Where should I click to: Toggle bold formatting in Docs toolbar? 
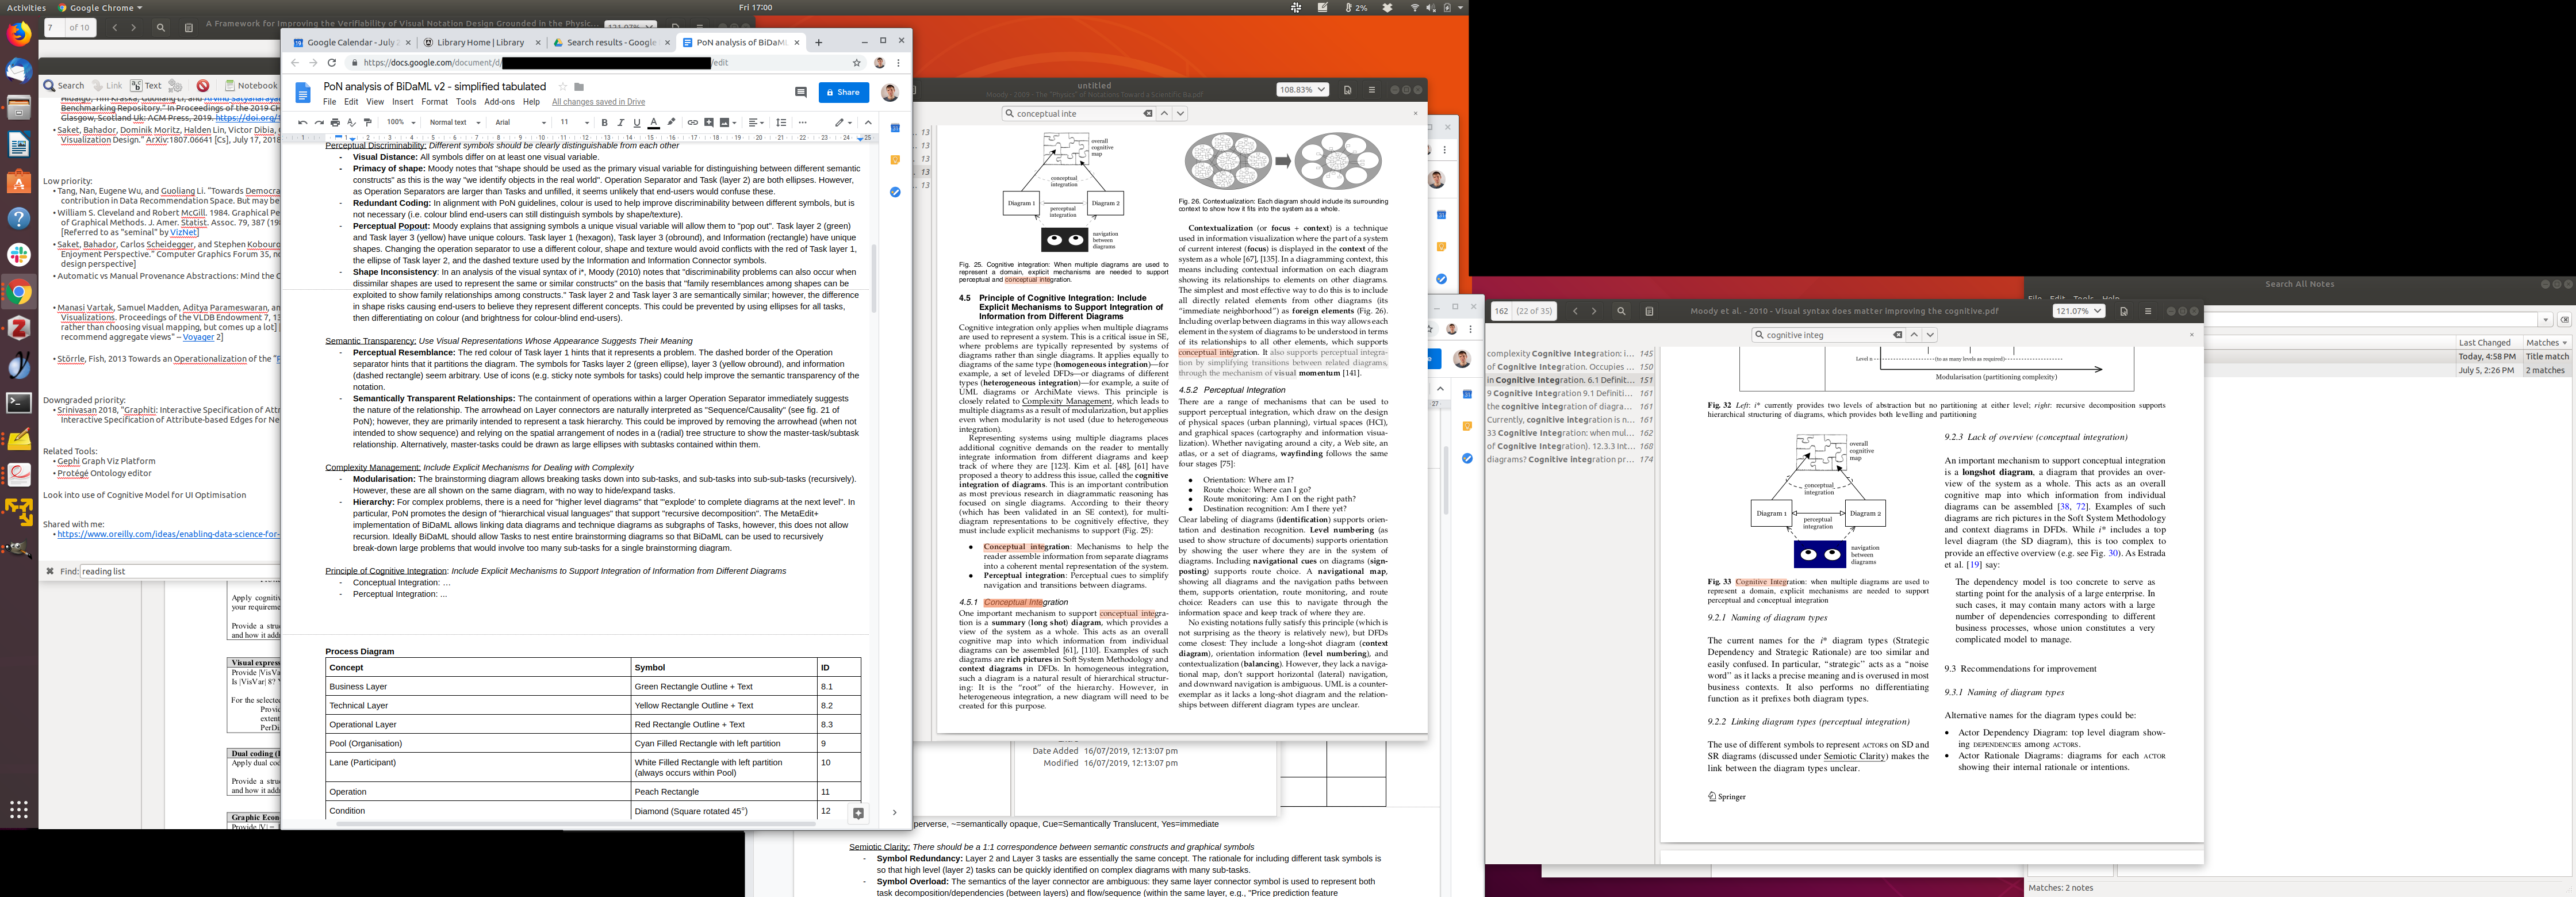pyautogui.click(x=604, y=123)
